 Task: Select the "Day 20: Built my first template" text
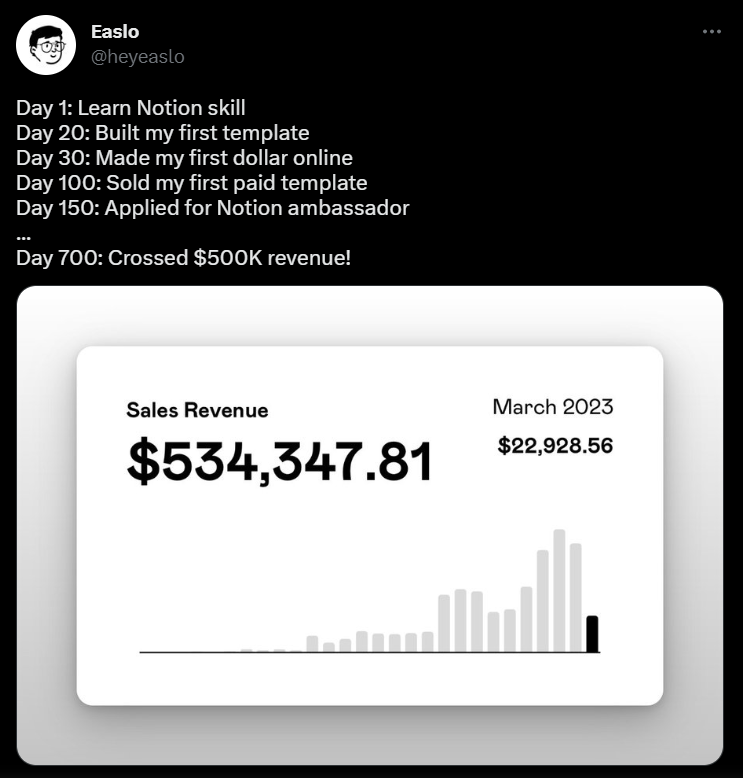(x=163, y=133)
